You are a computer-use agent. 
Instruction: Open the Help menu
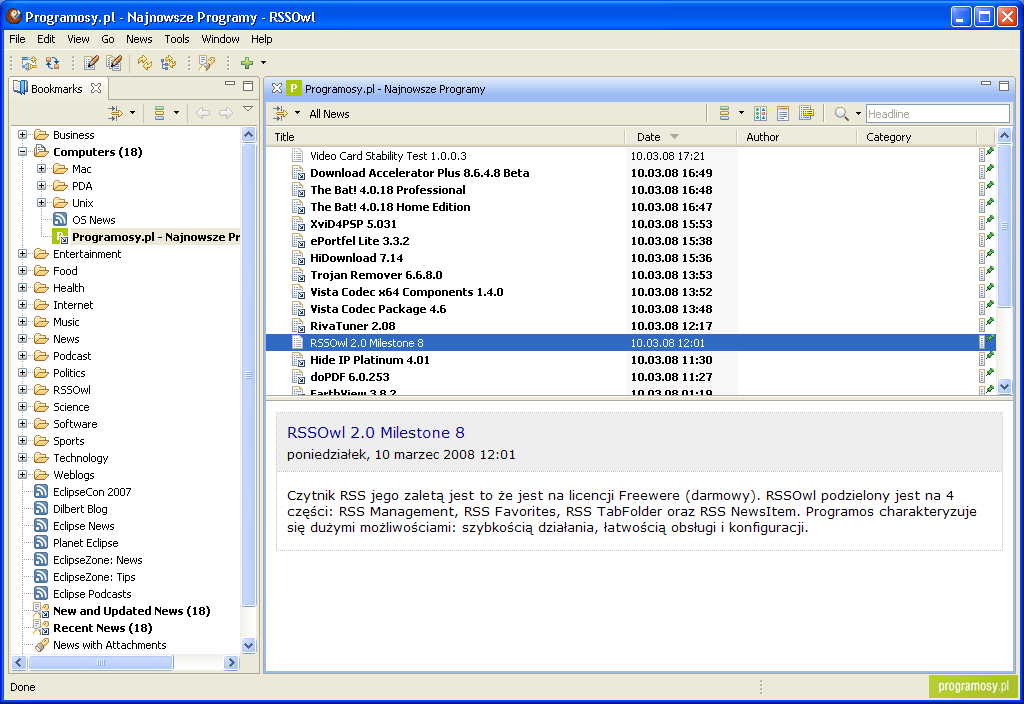click(x=261, y=39)
